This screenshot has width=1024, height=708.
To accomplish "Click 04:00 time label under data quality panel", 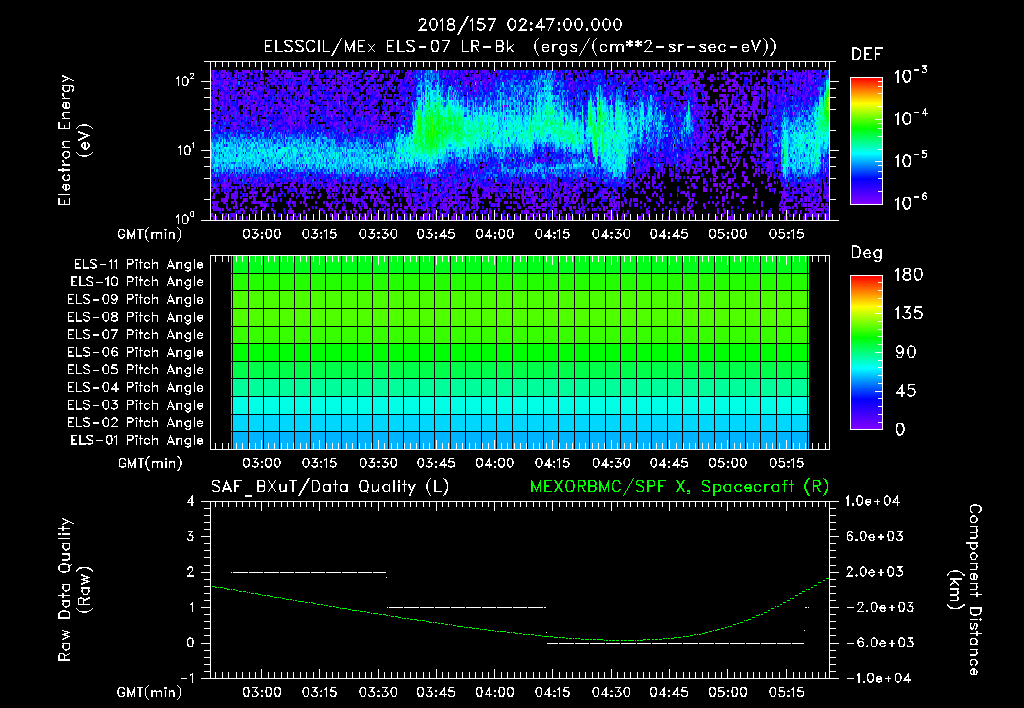I will pos(494,692).
